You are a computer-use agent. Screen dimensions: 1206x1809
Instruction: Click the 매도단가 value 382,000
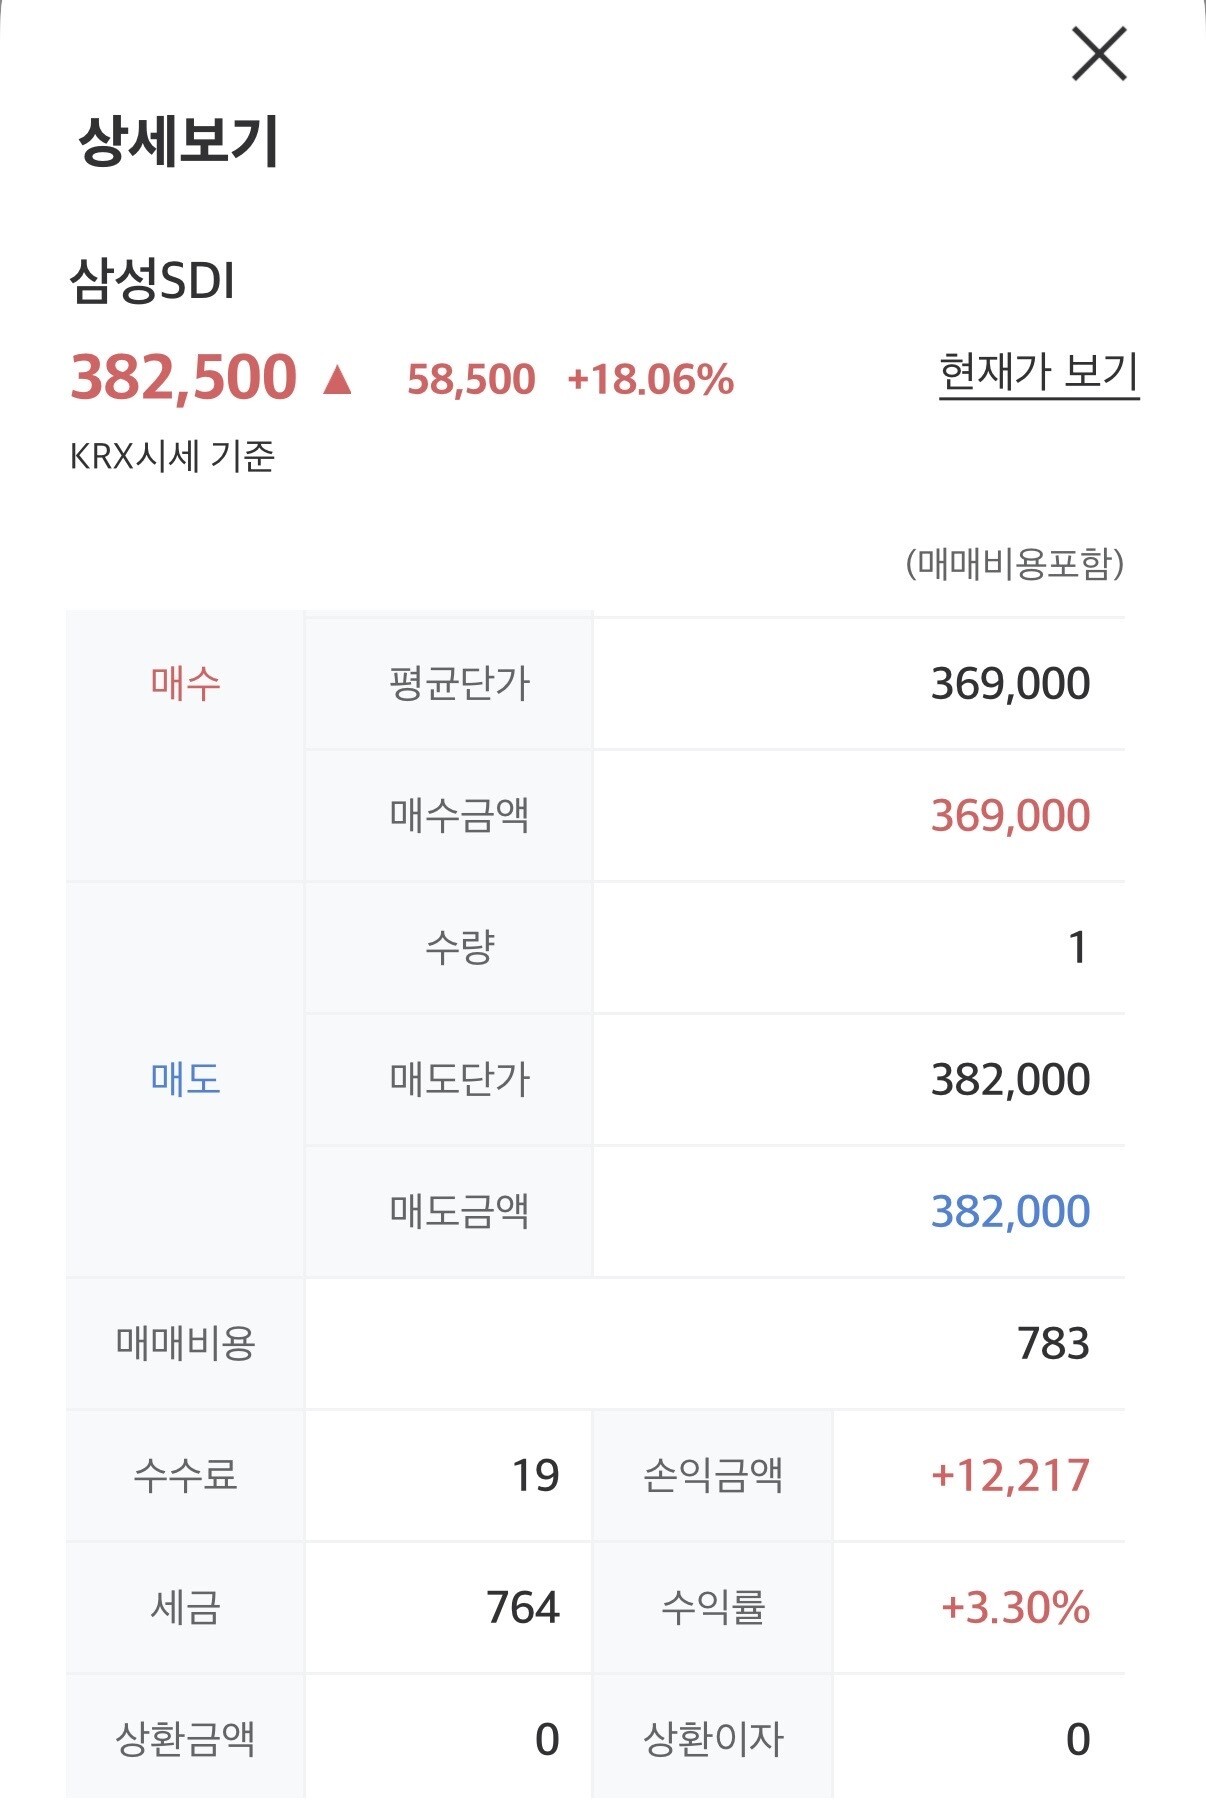click(1010, 1080)
